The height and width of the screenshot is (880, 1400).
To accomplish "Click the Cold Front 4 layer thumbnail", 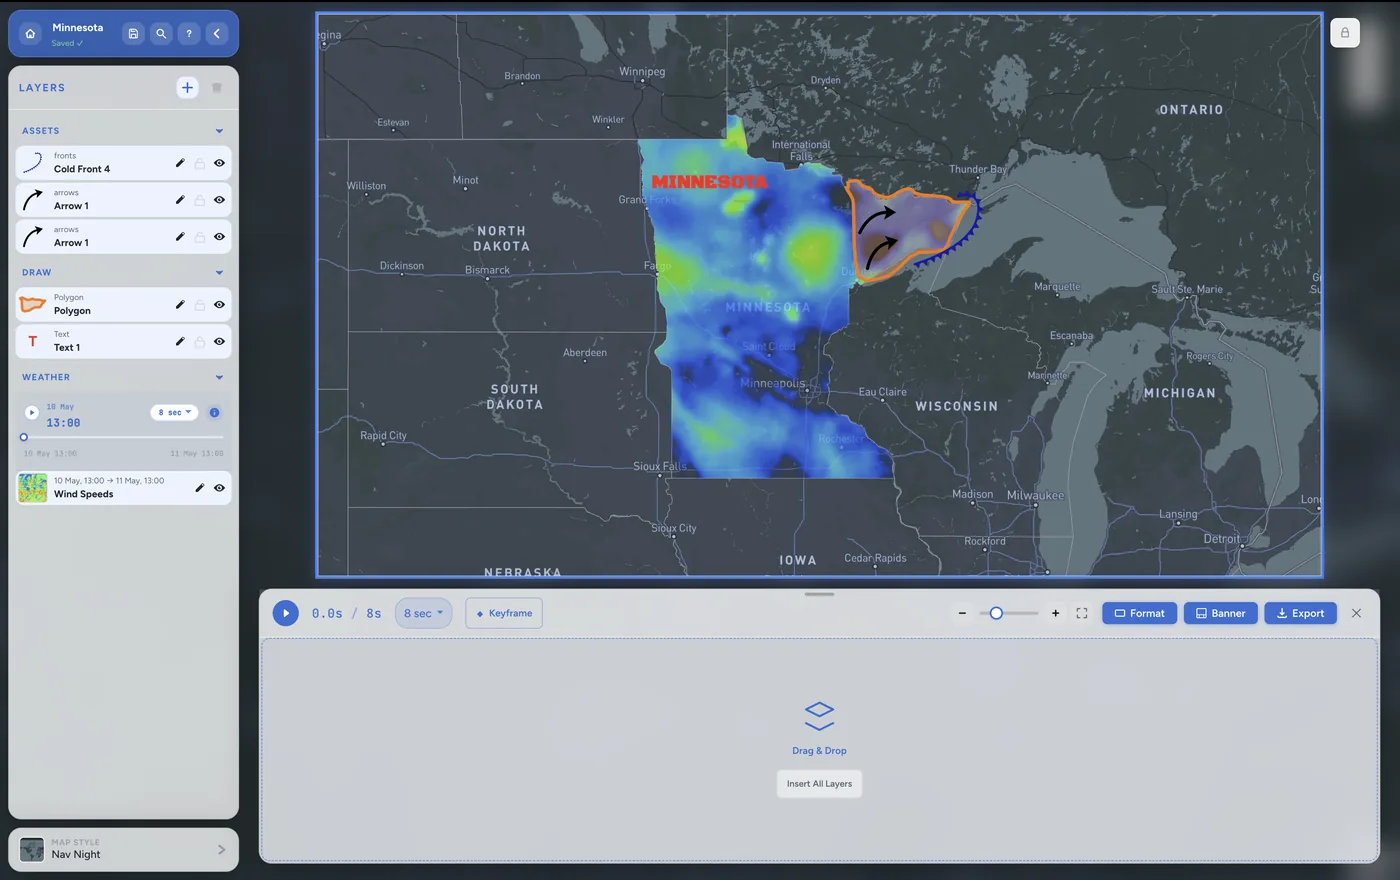I will 33,163.
